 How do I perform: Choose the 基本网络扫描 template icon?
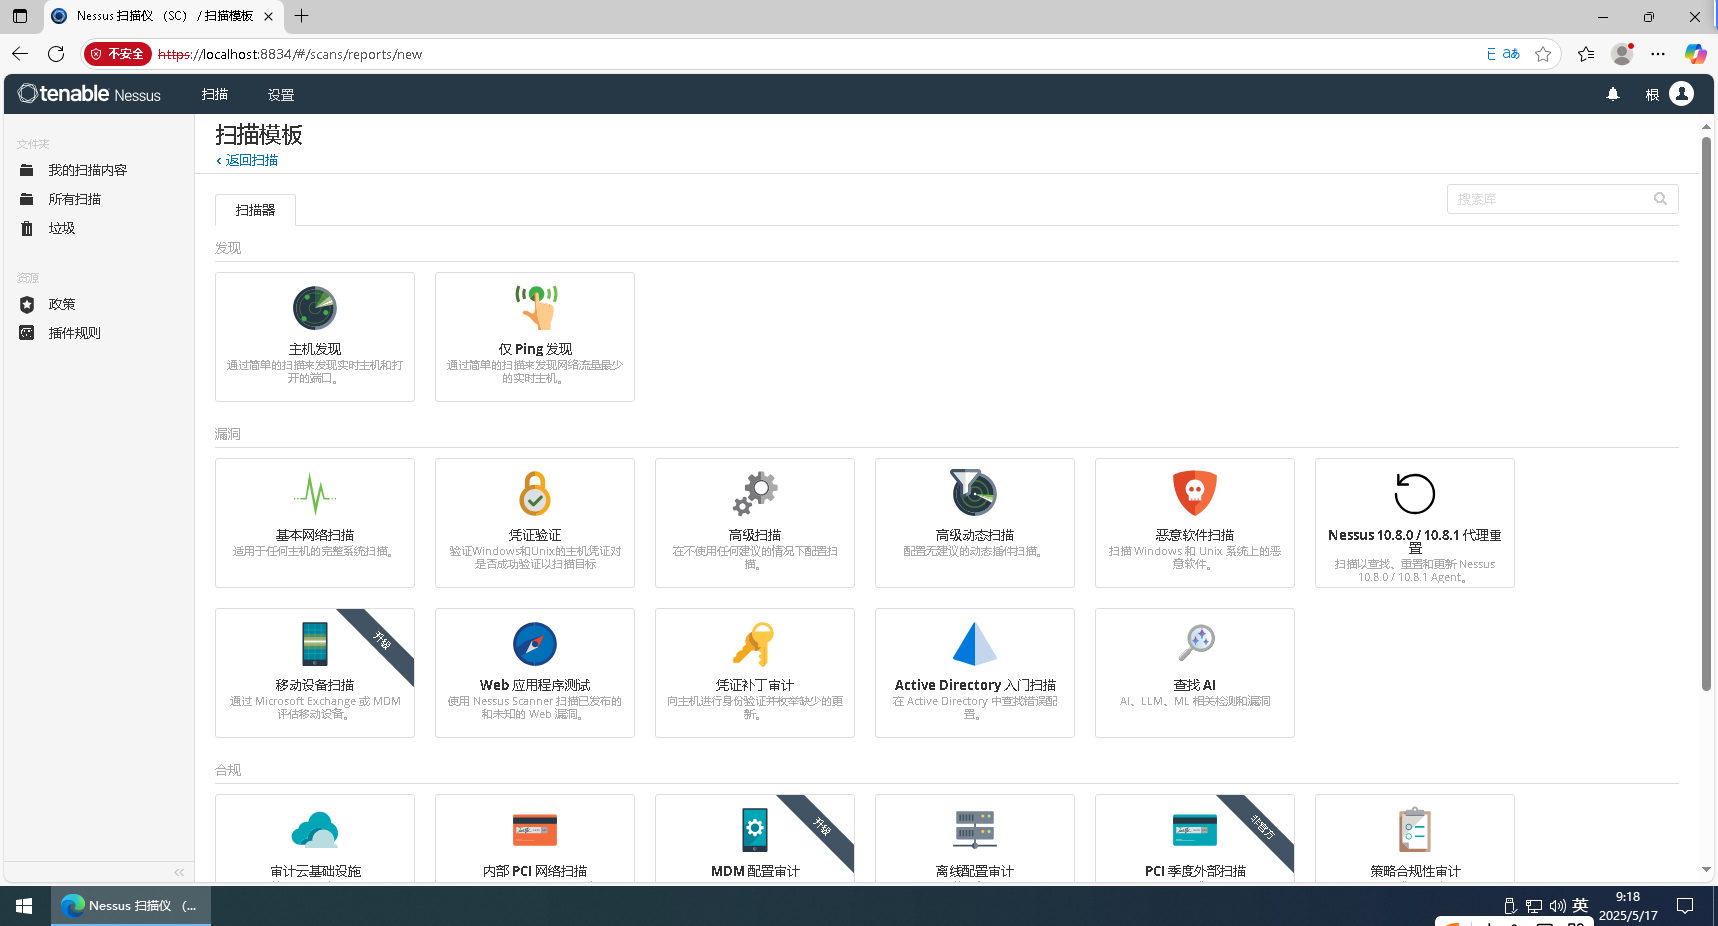314,494
